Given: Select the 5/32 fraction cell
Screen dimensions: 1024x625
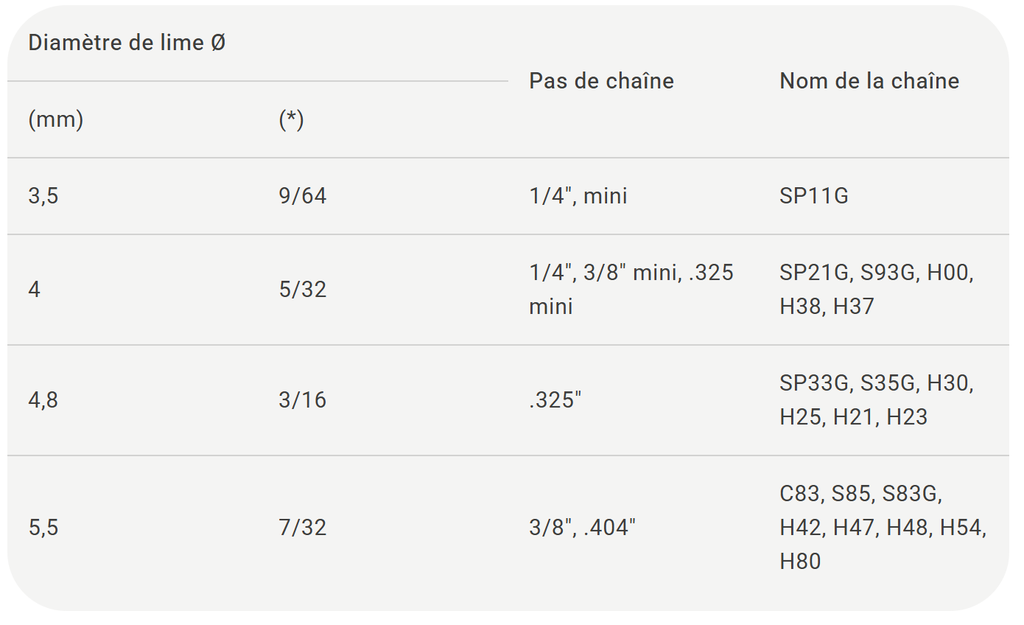Looking at the screenshot, I should click(x=303, y=290).
